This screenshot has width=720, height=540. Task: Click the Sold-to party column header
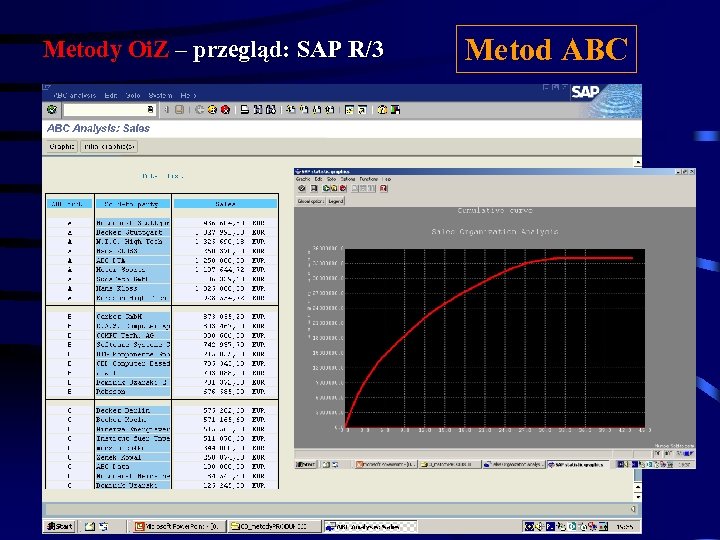(x=133, y=203)
